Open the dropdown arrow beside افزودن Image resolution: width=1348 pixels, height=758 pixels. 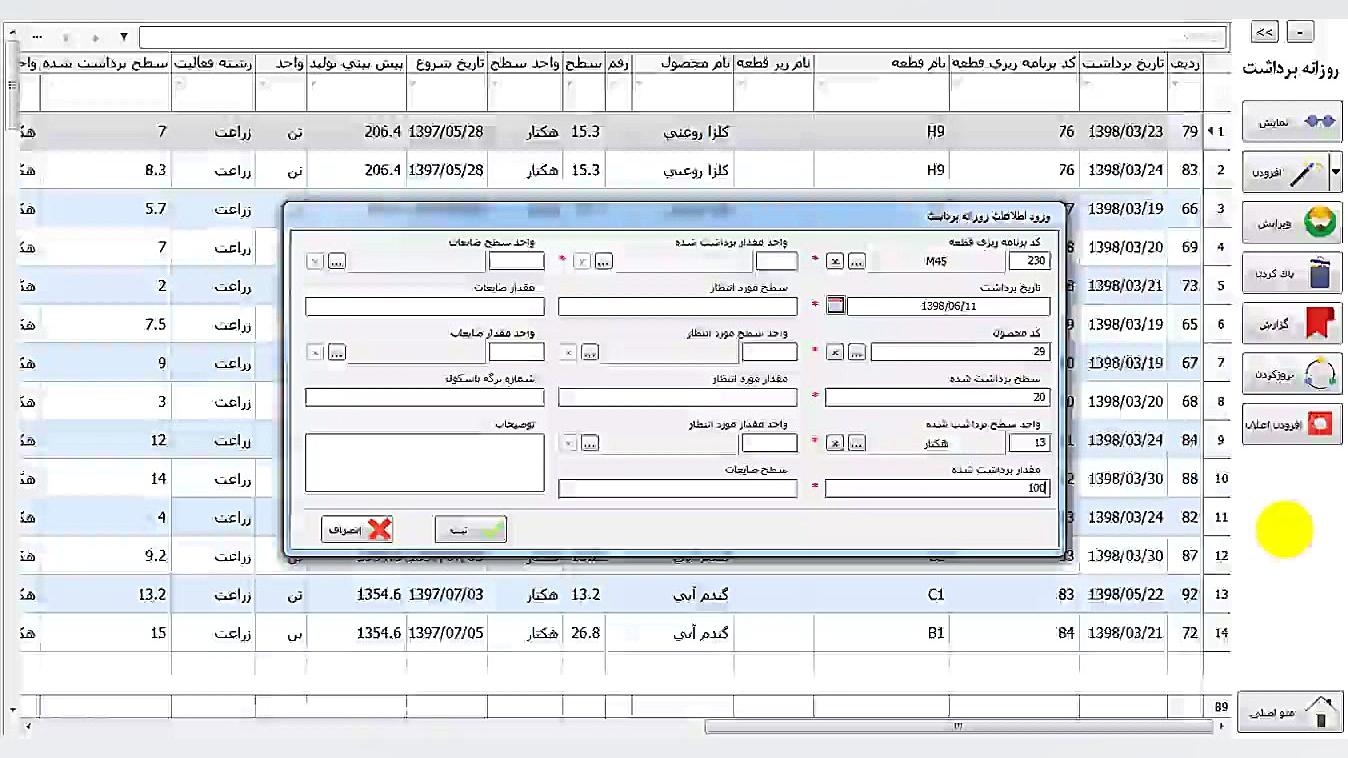(x=1335, y=172)
